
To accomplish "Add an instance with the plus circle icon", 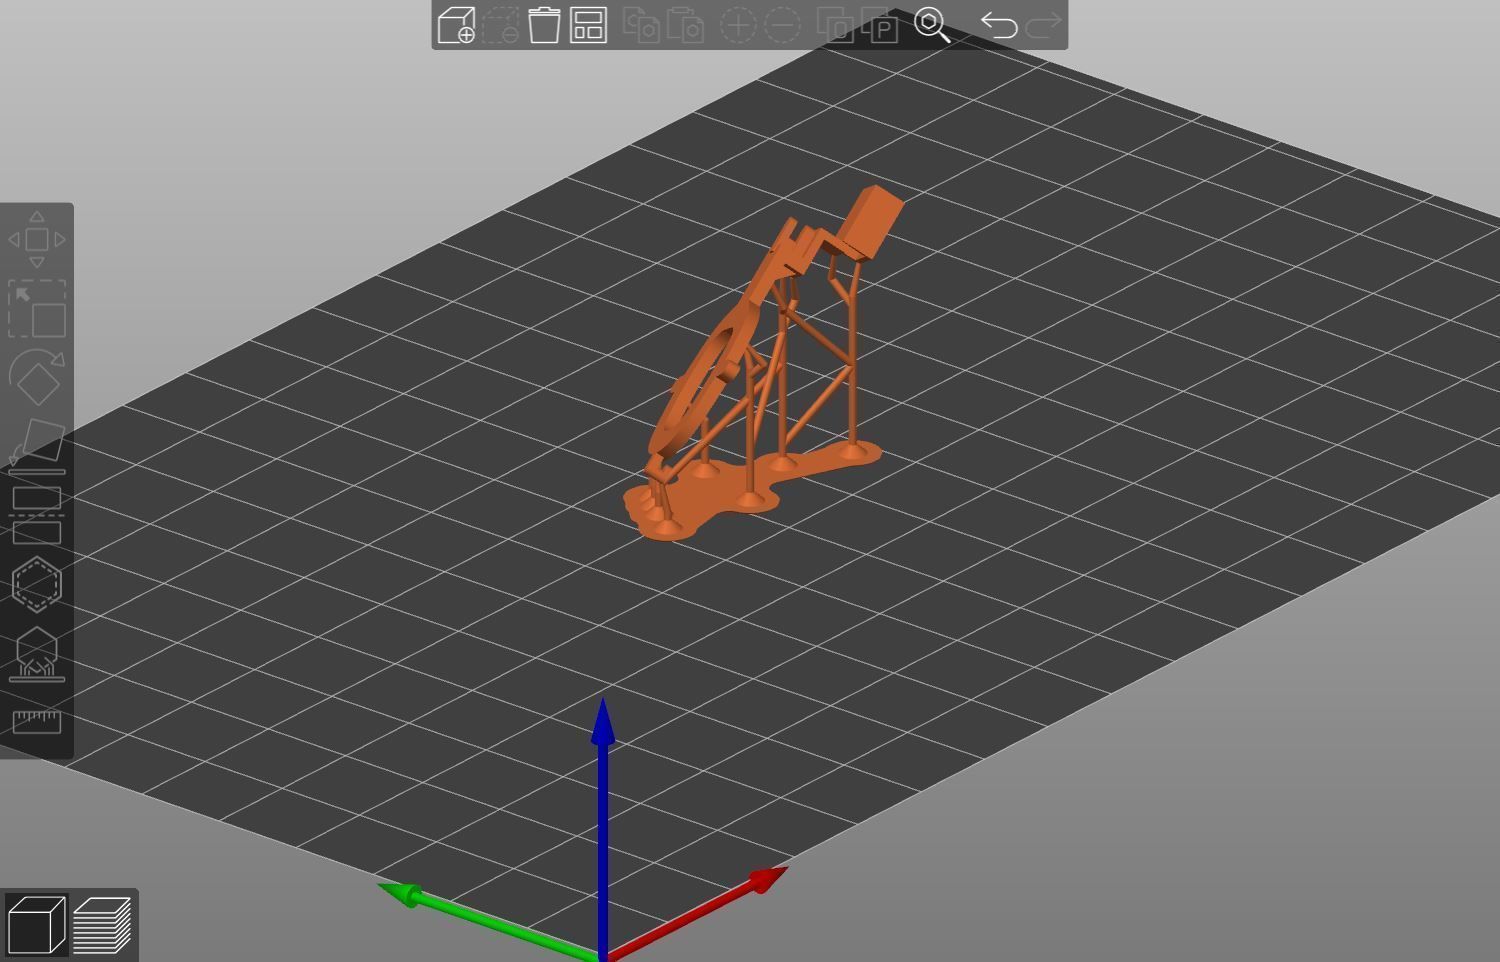I will pyautogui.click(x=738, y=25).
